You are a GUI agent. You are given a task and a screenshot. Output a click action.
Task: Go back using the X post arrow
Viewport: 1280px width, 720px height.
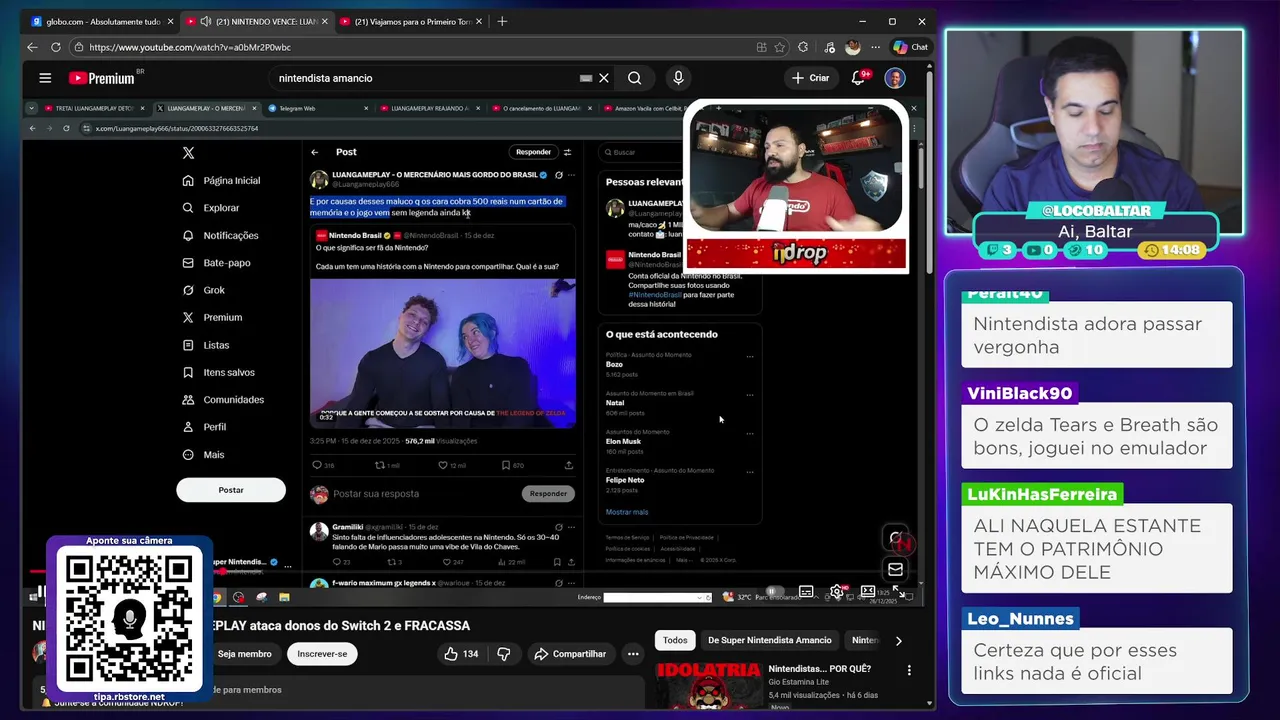tap(314, 152)
